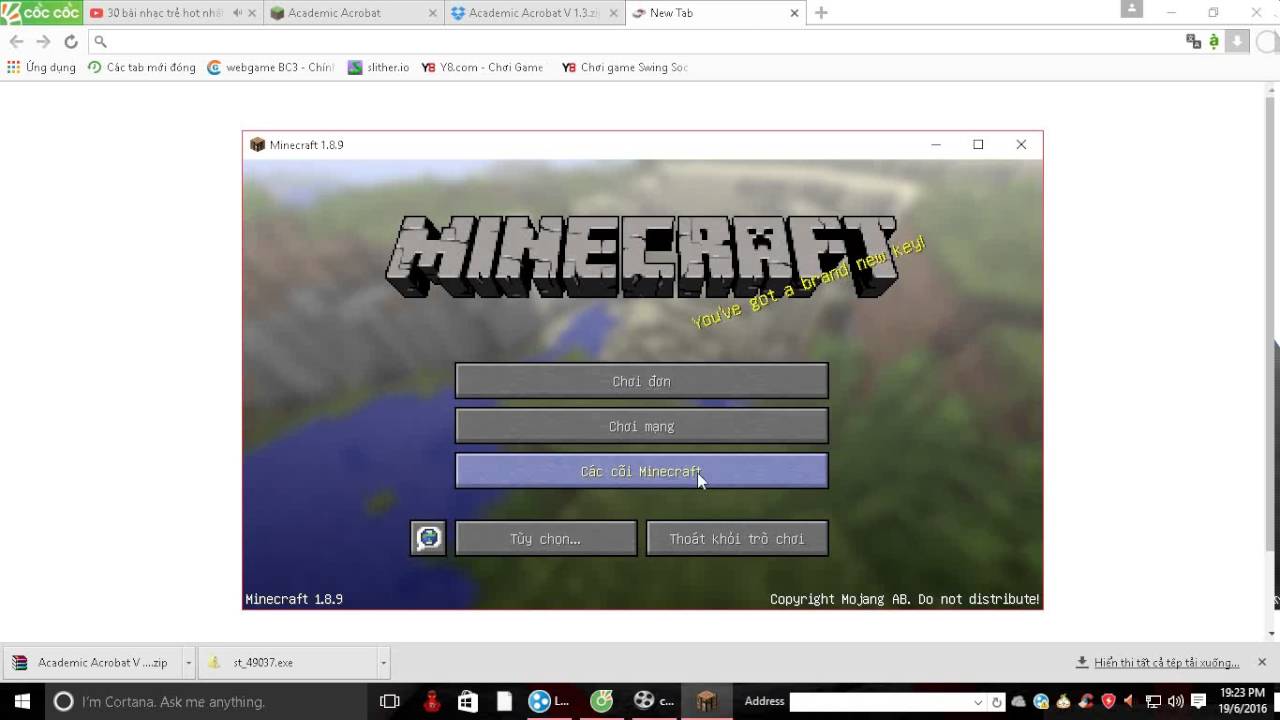1280x720 pixels.
Task: Go forward with browser forward arrow
Action: 43,41
